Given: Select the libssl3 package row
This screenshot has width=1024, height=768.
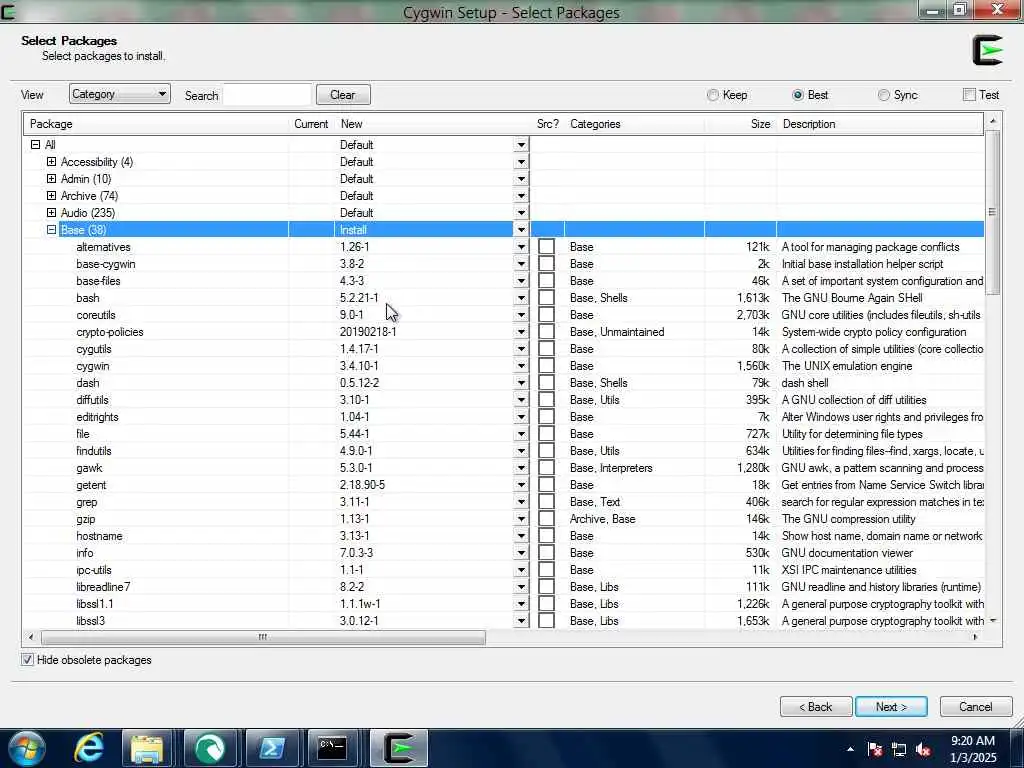Looking at the screenshot, I should pyautogui.click(x=504, y=620).
